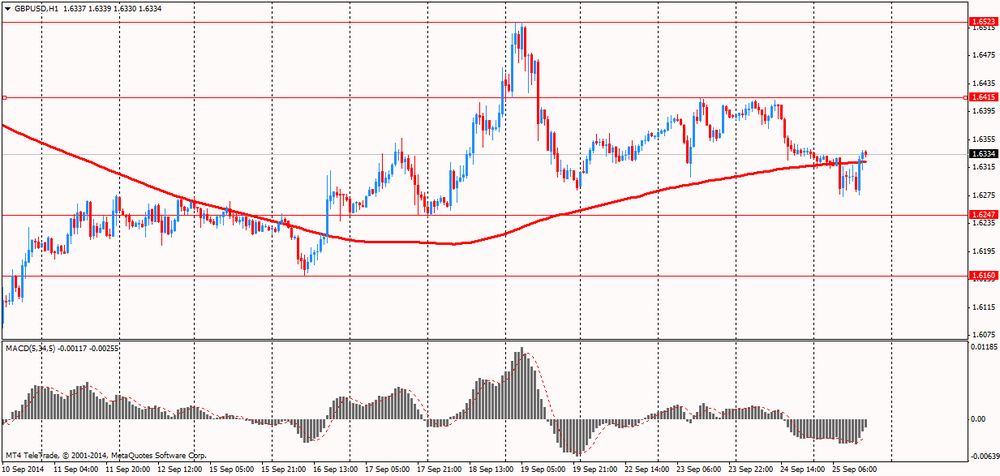Click the 10 Sep 2014 date label
The width and height of the screenshot is (1000, 476).
tap(21, 469)
